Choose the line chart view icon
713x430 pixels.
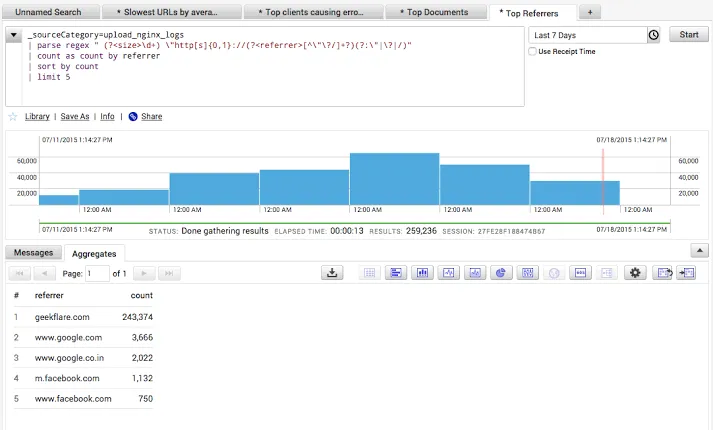tap(449, 273)
